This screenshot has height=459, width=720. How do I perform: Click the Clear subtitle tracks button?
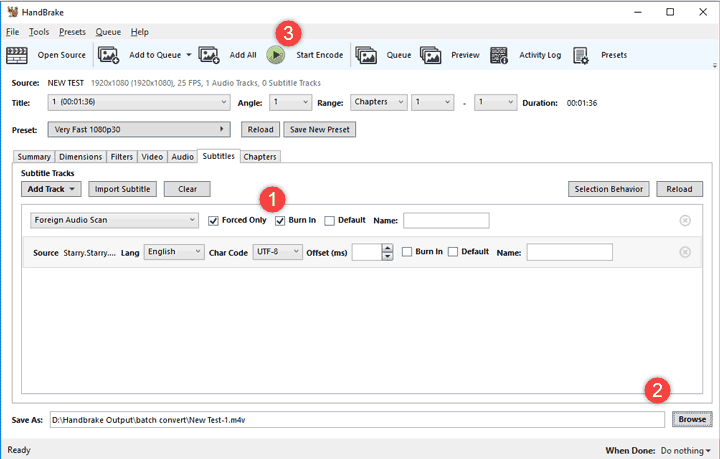187,189
